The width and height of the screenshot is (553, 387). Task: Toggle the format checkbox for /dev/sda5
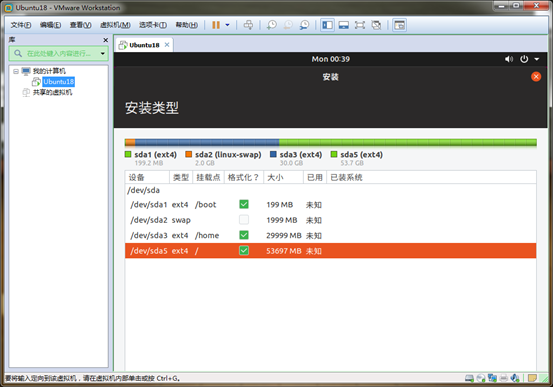coord(244,250)
